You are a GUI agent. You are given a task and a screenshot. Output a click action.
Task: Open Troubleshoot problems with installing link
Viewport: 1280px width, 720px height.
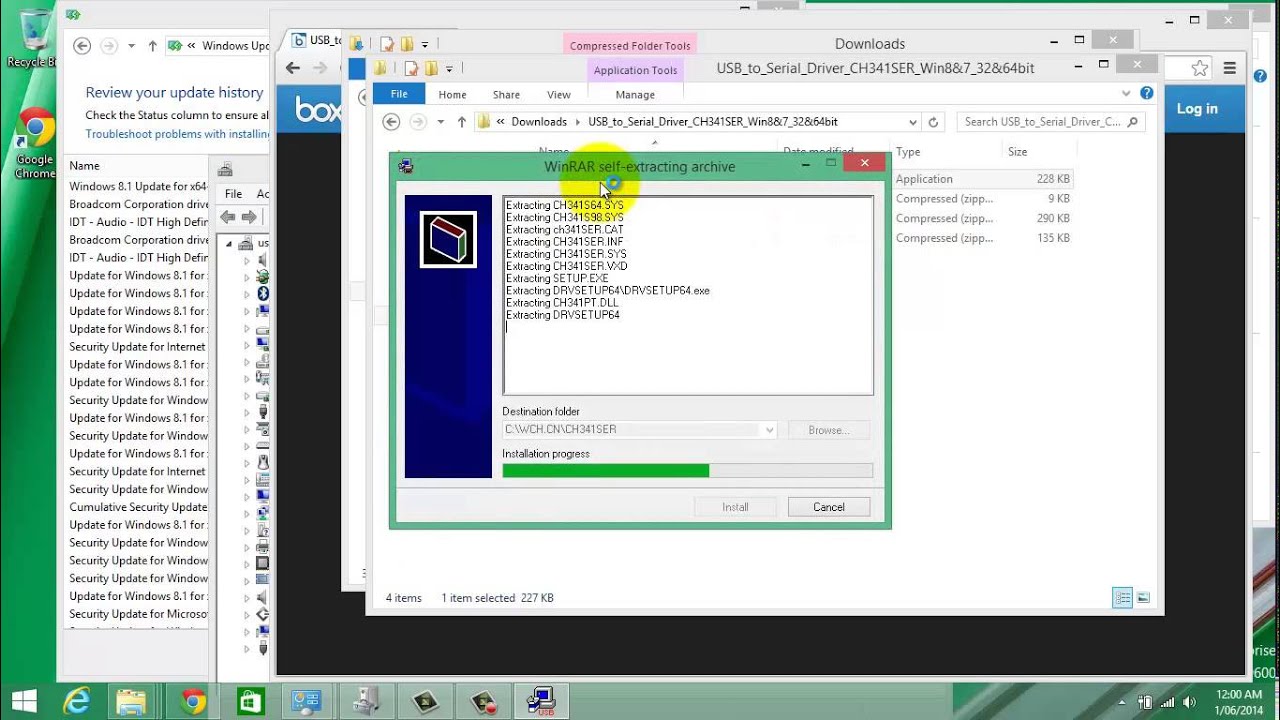pyautogui.click(x=177, y=134)
